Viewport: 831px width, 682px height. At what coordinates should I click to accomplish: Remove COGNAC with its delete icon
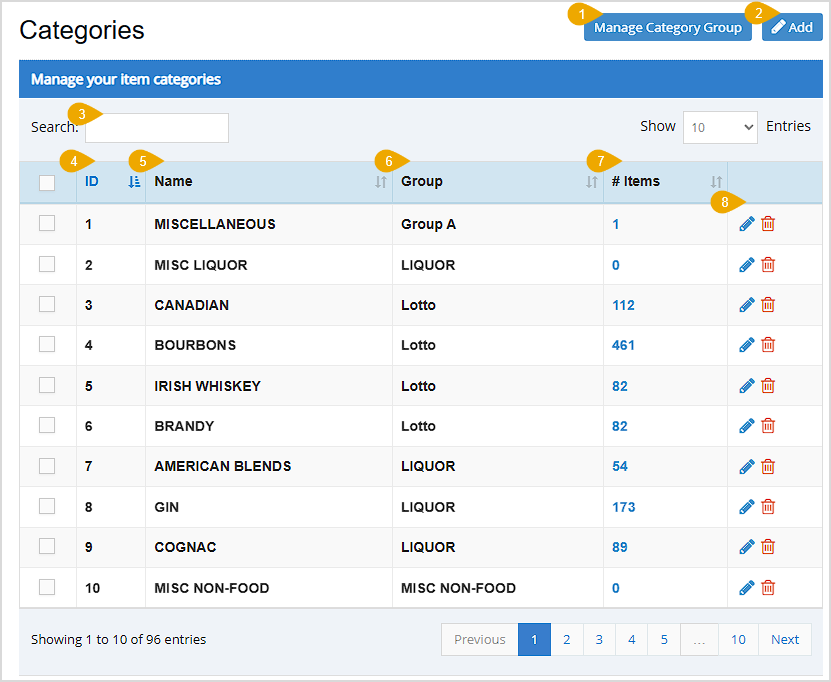[x=767, y=547]
